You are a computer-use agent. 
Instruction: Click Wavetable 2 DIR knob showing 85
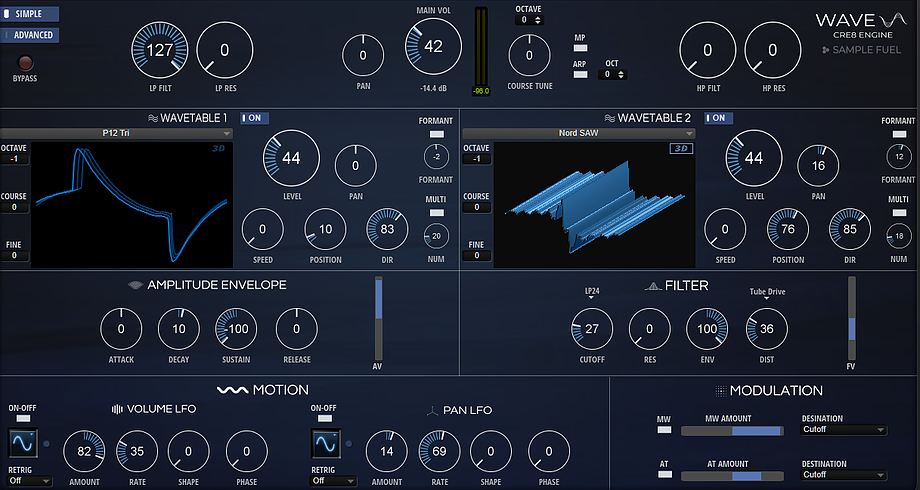850,229
